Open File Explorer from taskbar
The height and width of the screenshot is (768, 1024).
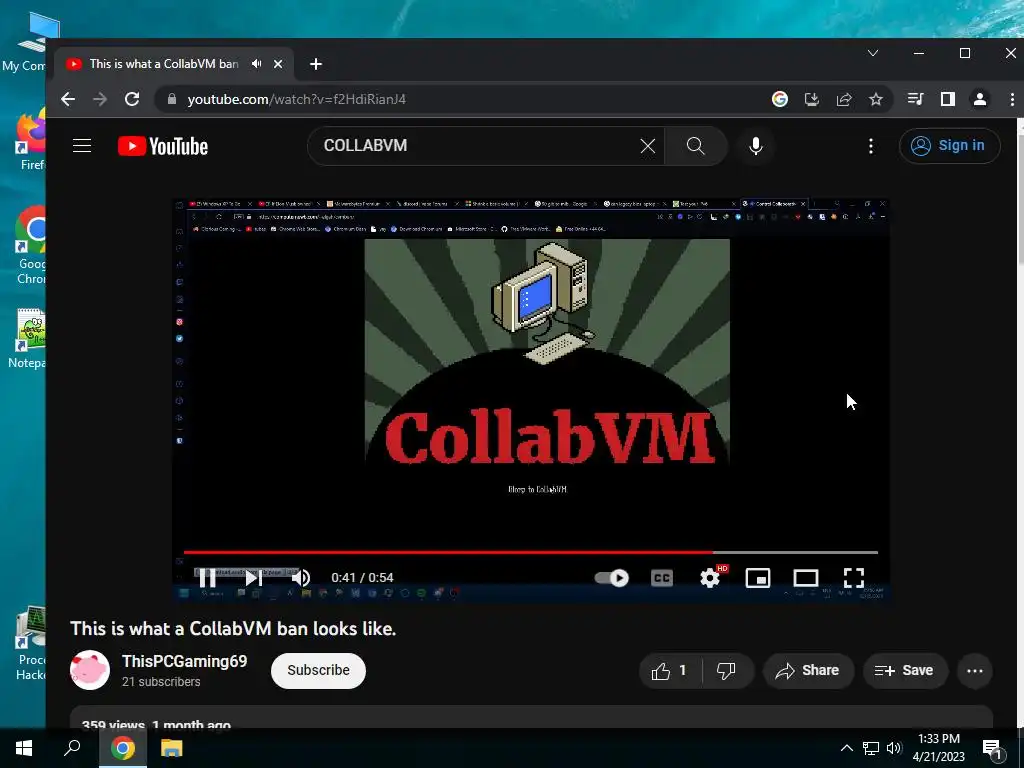pyautogui.click(x=171, y=748)
